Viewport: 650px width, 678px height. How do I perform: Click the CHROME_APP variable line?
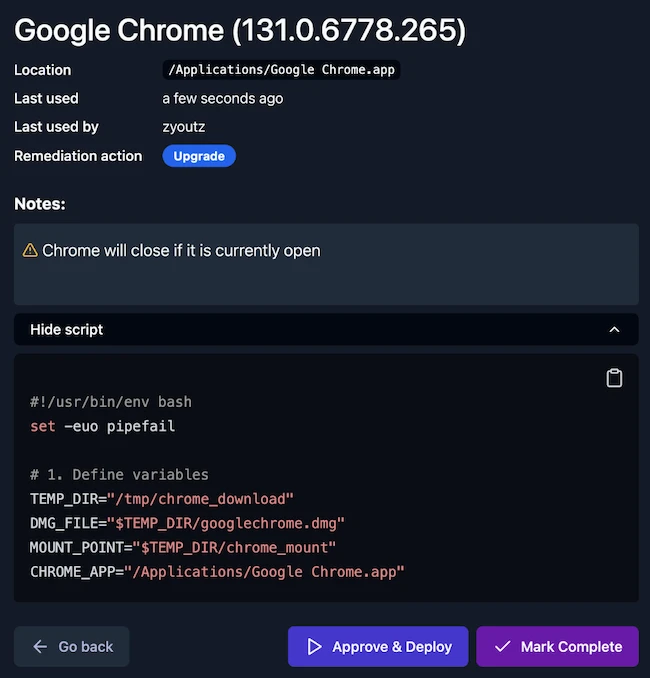coord(217,571)
